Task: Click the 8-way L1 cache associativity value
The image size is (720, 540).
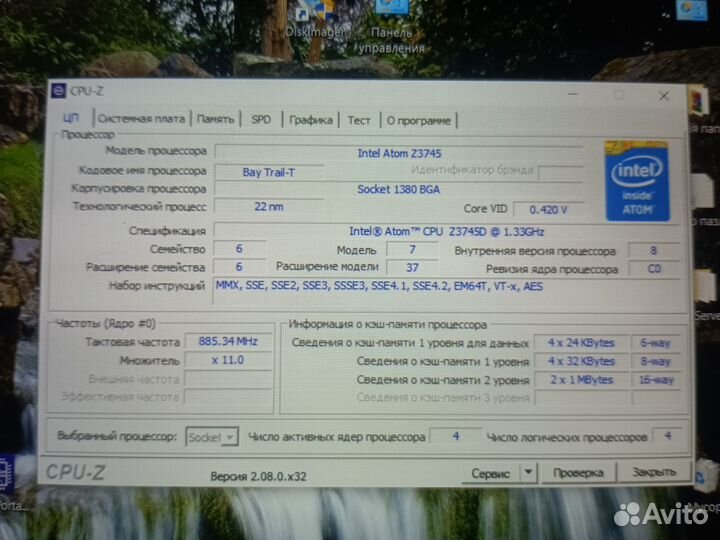Action: tap(656, 361)
